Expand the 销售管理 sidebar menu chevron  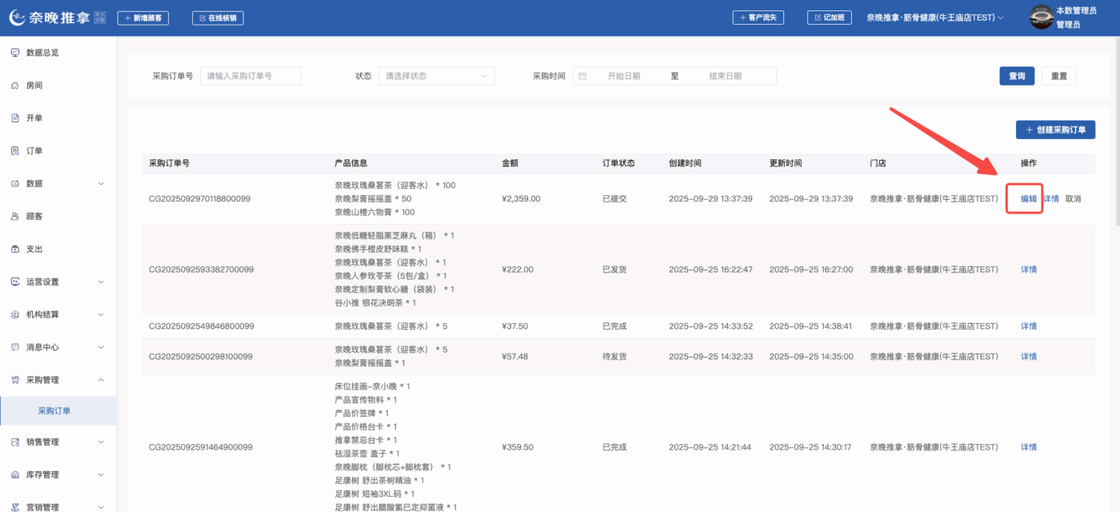[101, 442]
